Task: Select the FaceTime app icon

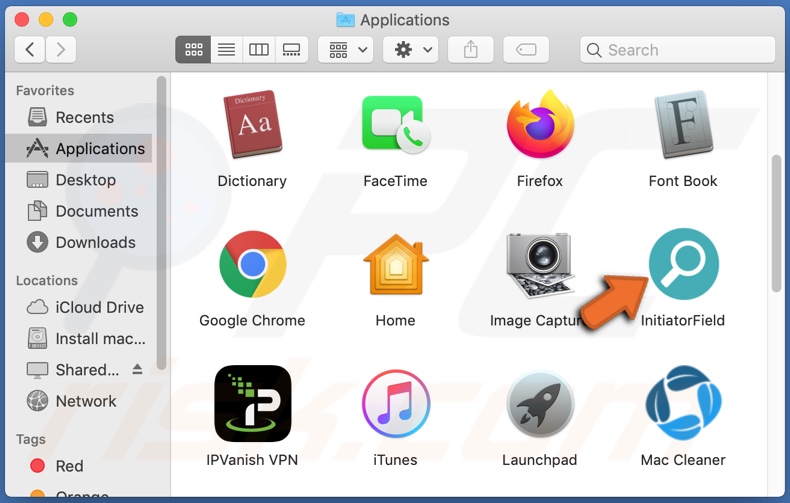Action: point(396,124)
